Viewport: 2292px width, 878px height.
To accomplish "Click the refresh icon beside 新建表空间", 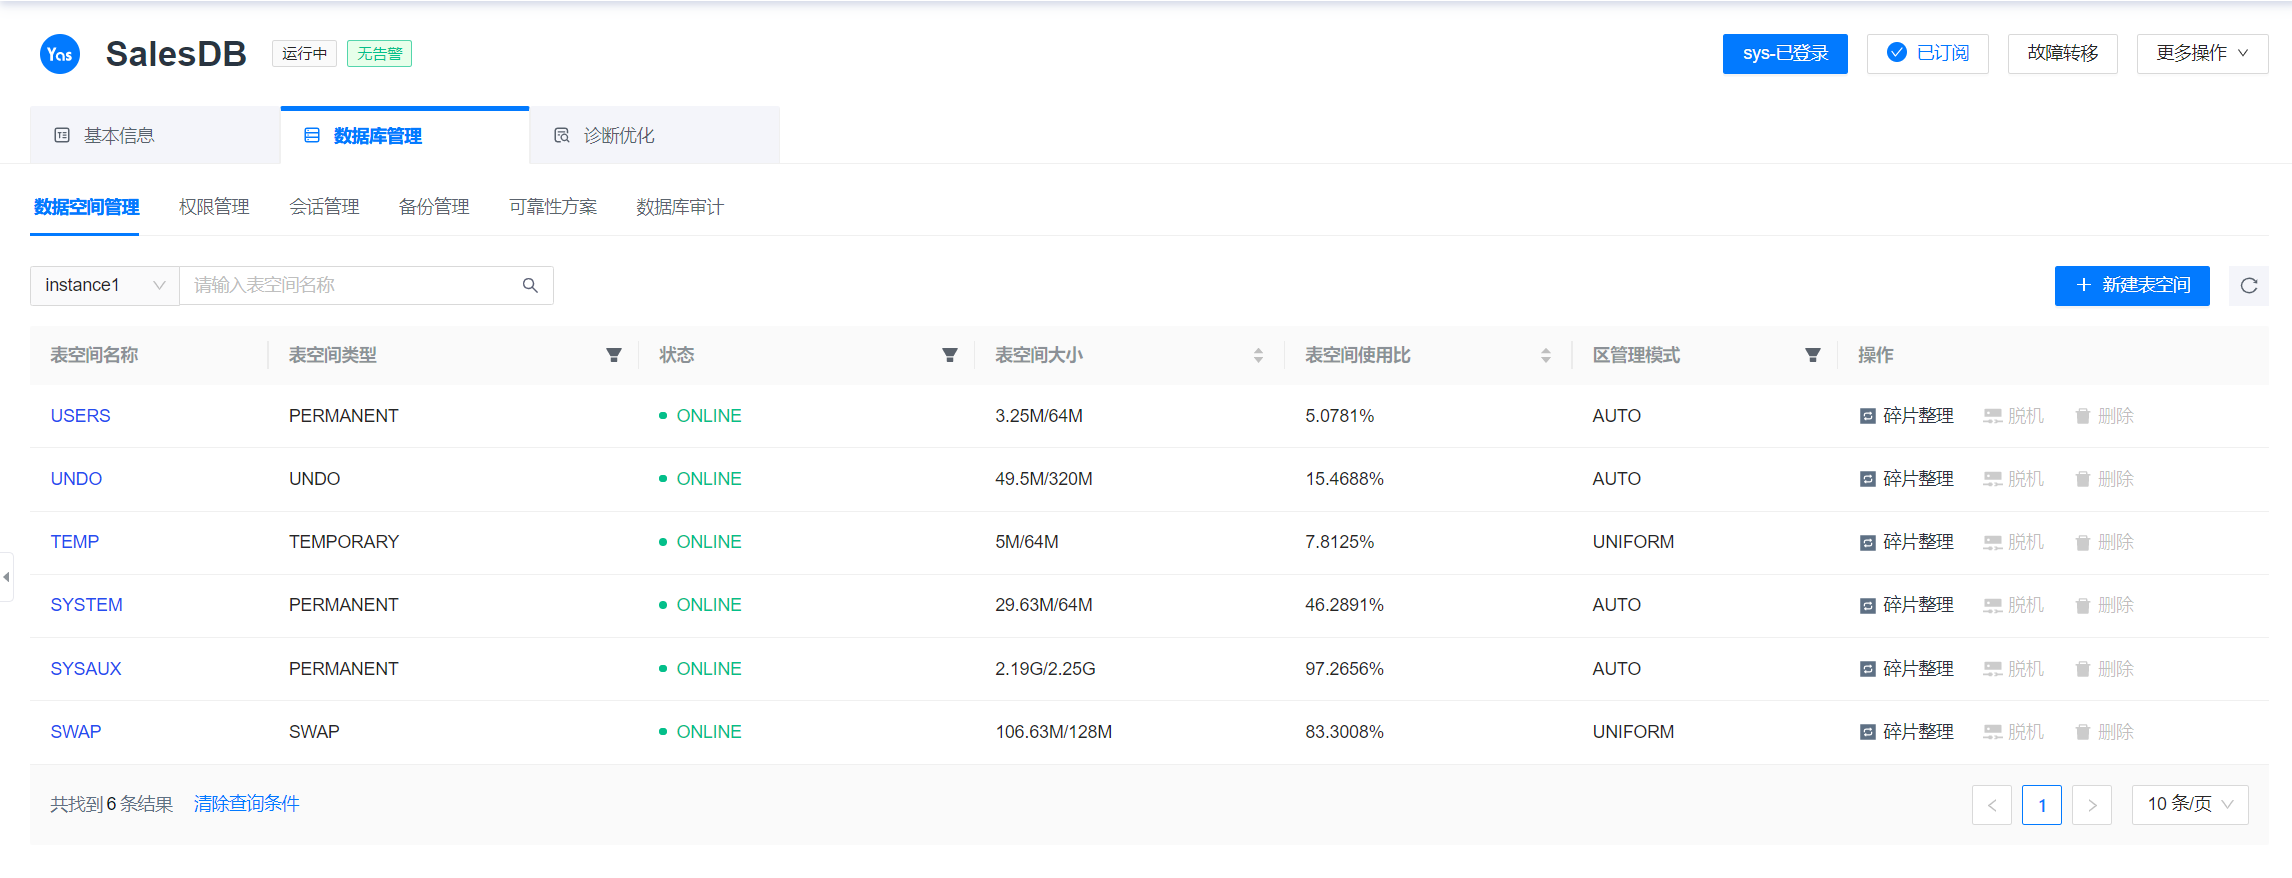I will click(2248, 286).
